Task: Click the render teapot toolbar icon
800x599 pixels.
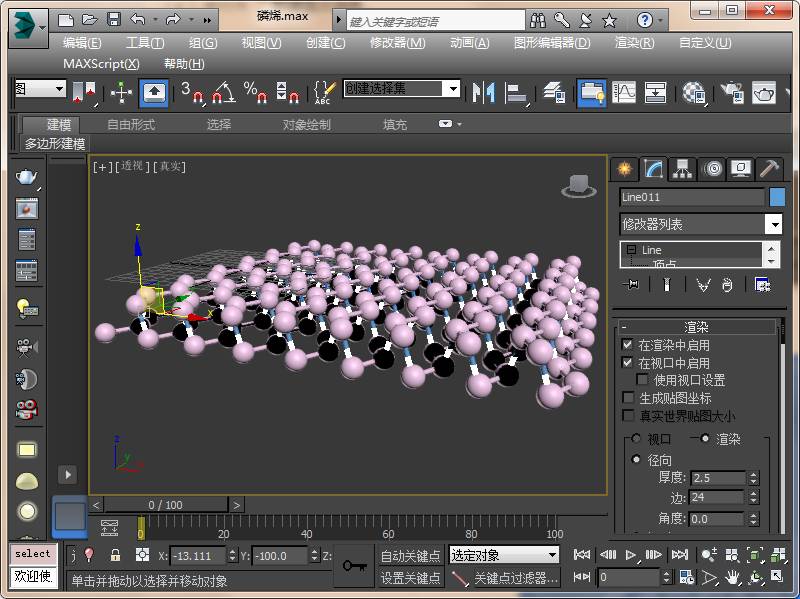Action: (765, 93)
